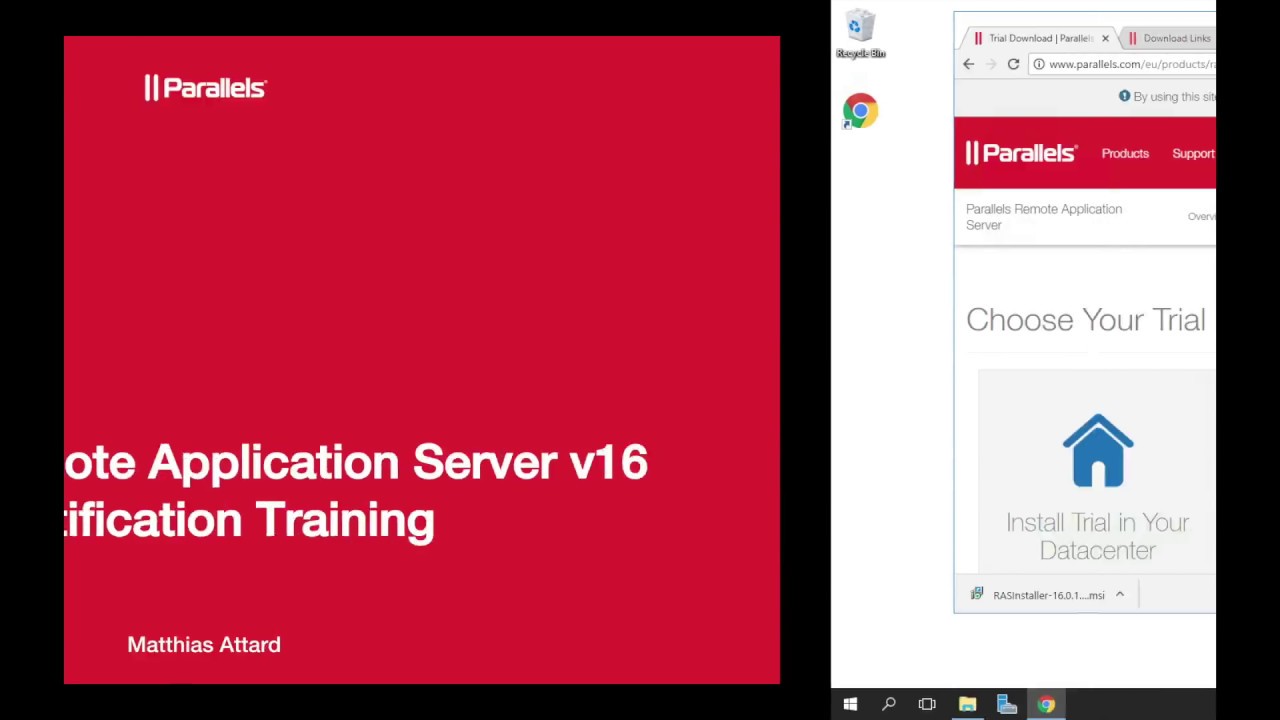The image size is (1280, 720).
Task: Open the Windows Start menu
Action: (x=850, y=704)
